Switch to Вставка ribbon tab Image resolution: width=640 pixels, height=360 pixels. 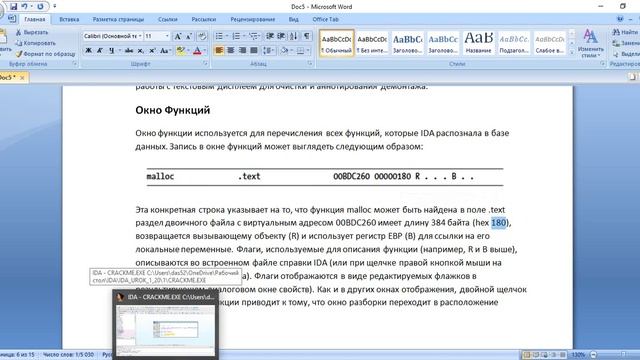[69, 19]
